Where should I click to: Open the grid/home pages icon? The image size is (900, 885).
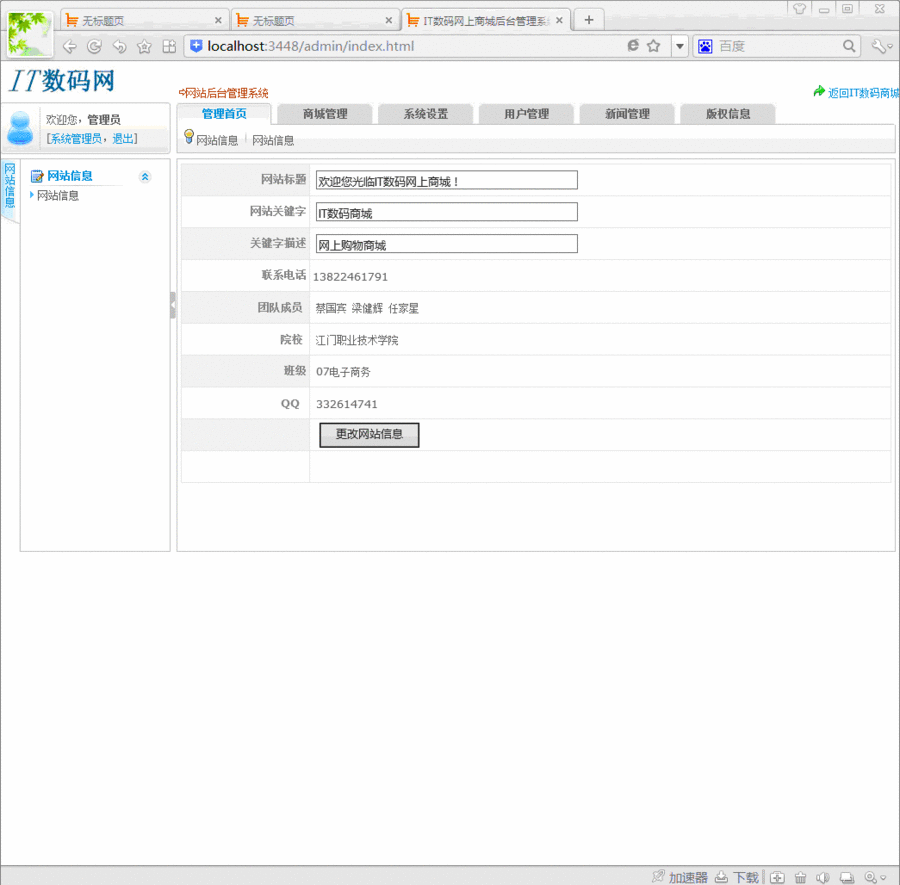169,46
